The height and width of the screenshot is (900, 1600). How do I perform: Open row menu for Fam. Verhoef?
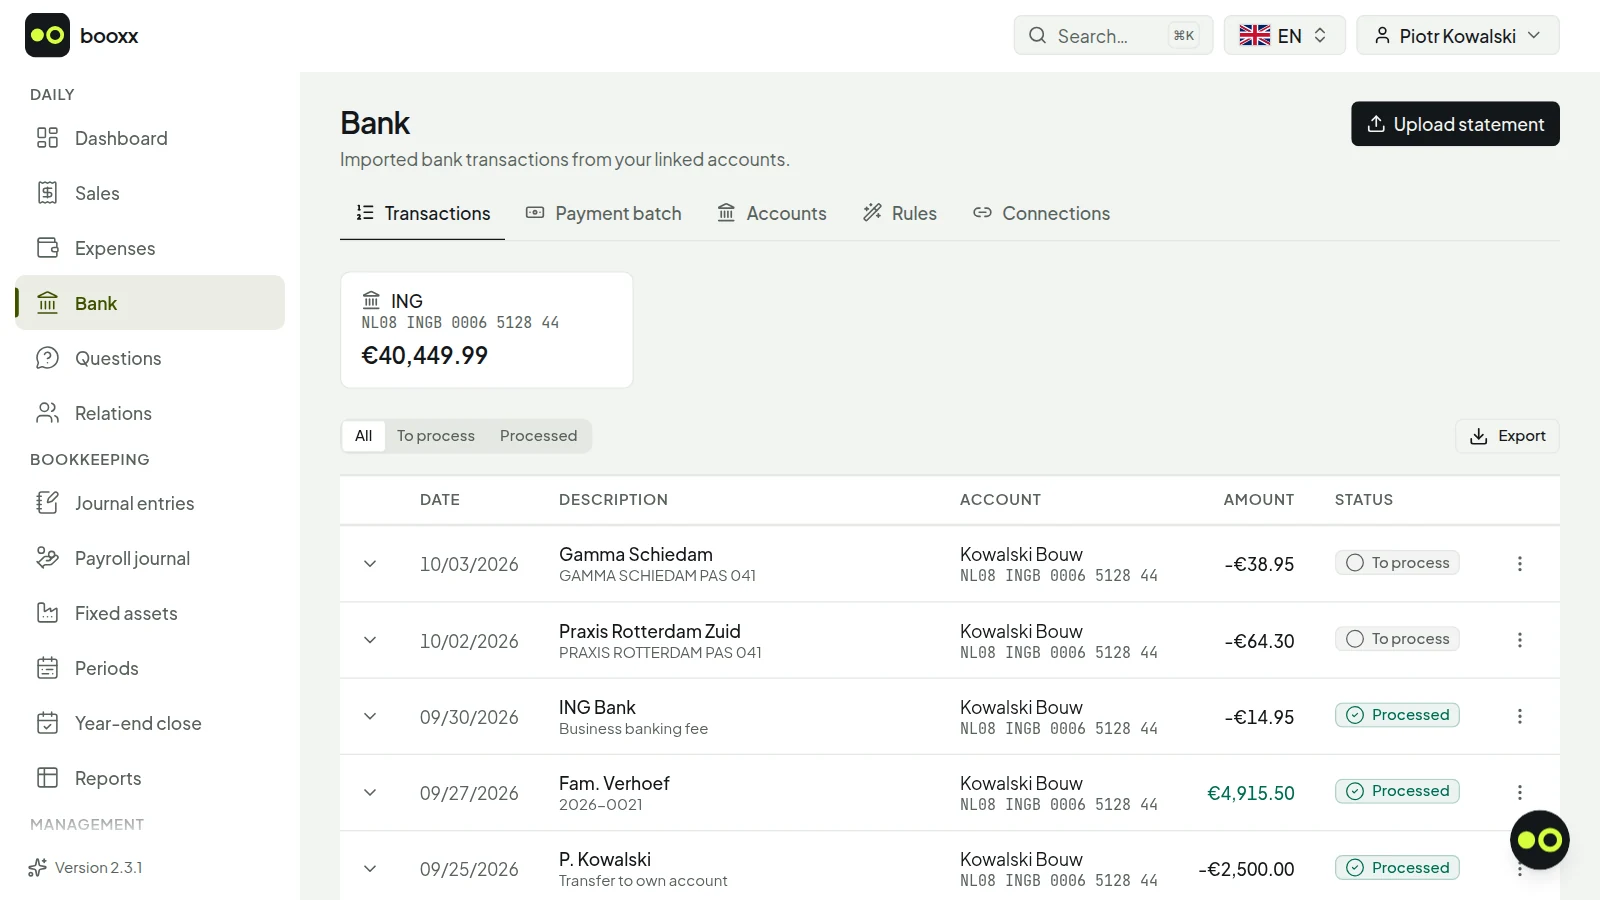(x=1519, y=792)
